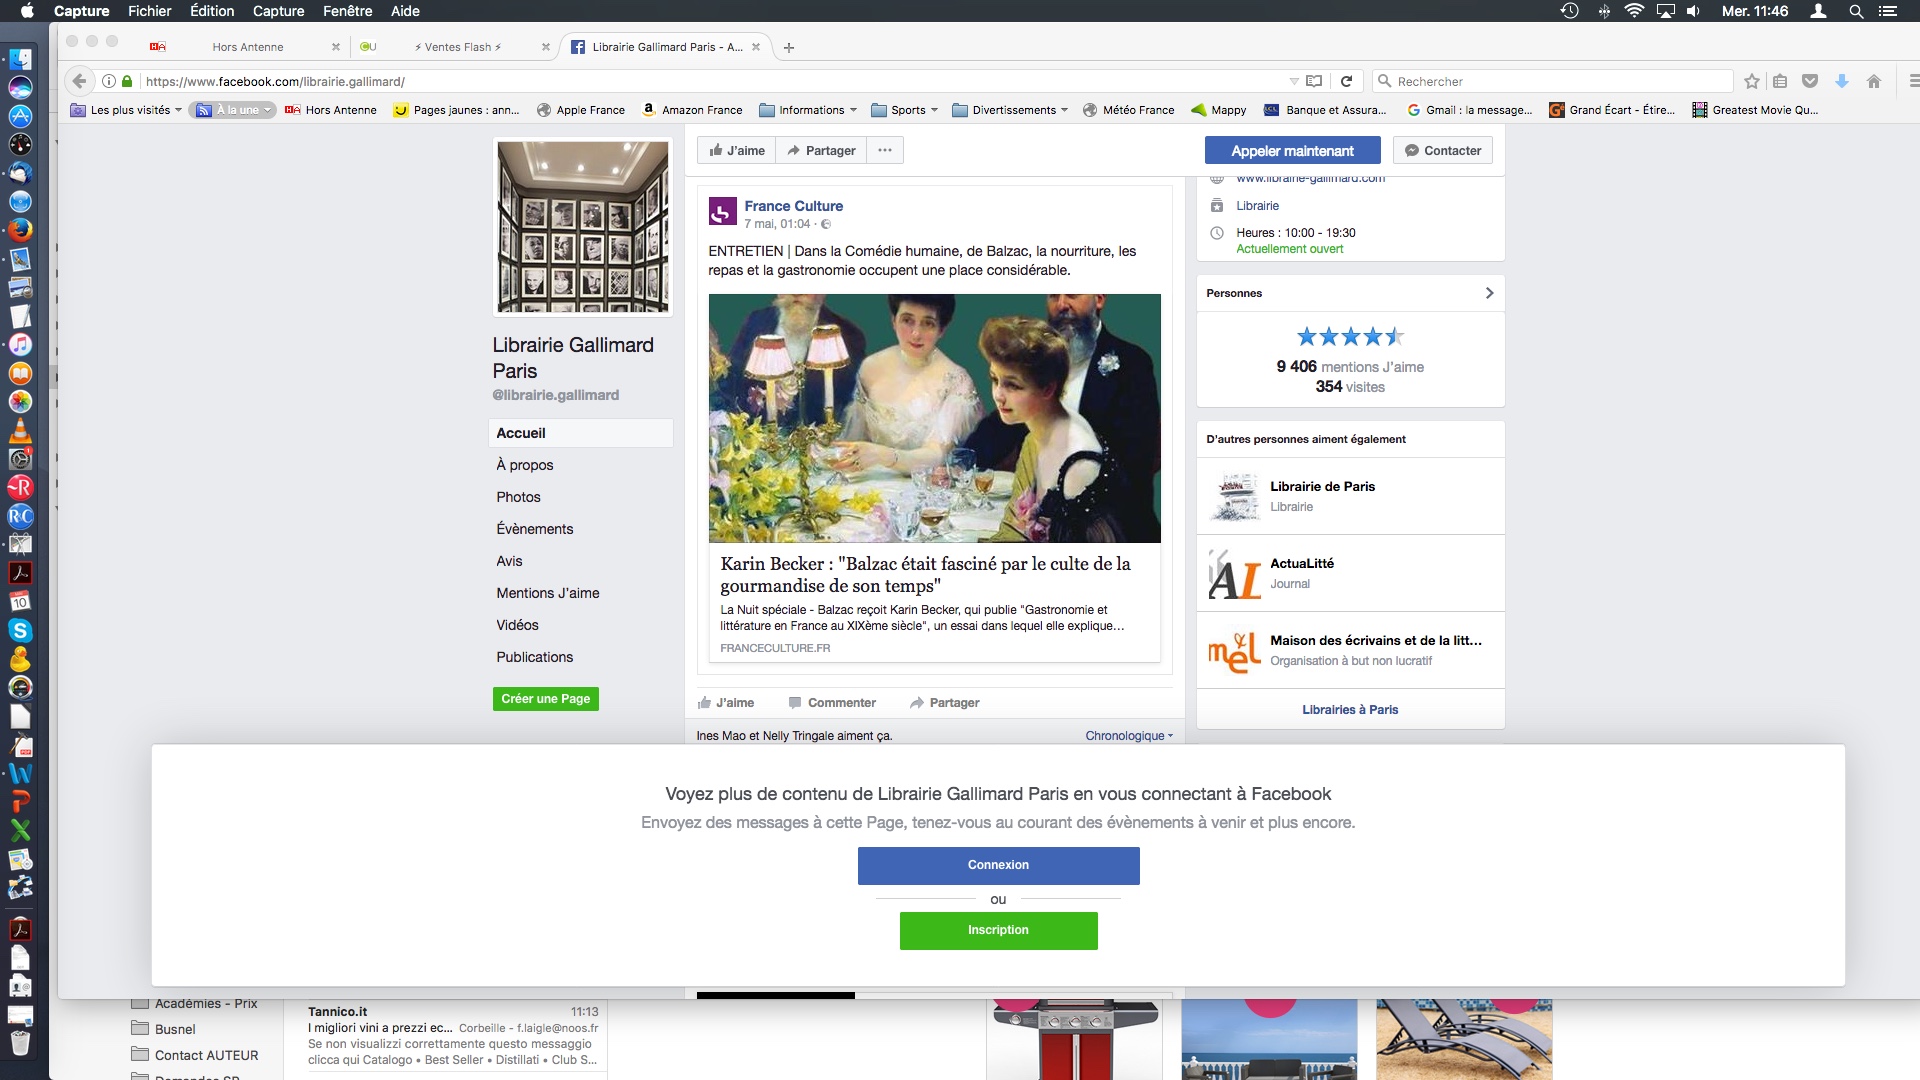Click the site info icon in address bar
Viewport: 1920px width, 1080px height.
[109, 81]
